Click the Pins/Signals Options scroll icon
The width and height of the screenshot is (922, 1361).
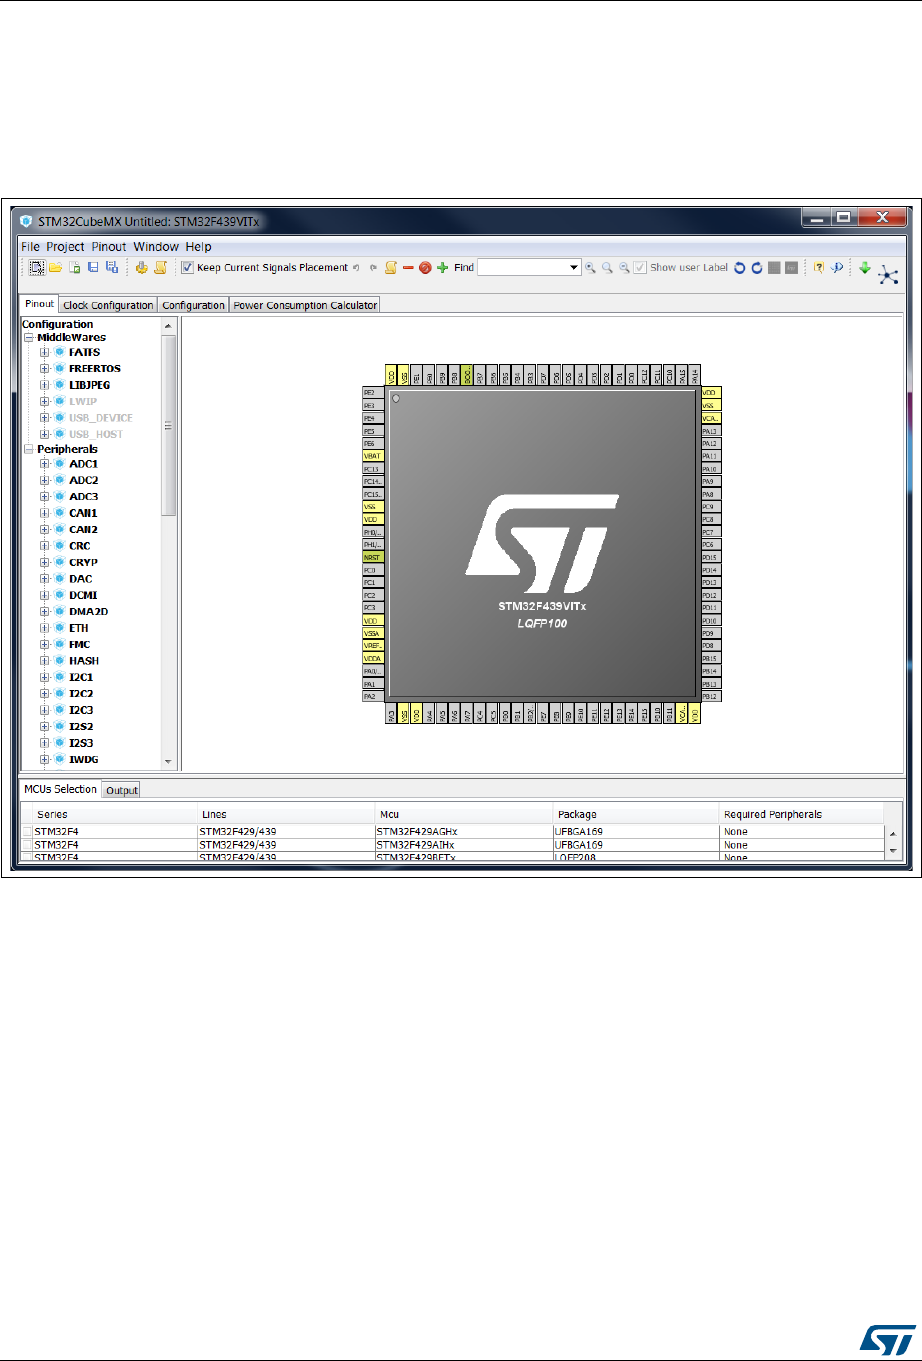click(x=391, y=267)
